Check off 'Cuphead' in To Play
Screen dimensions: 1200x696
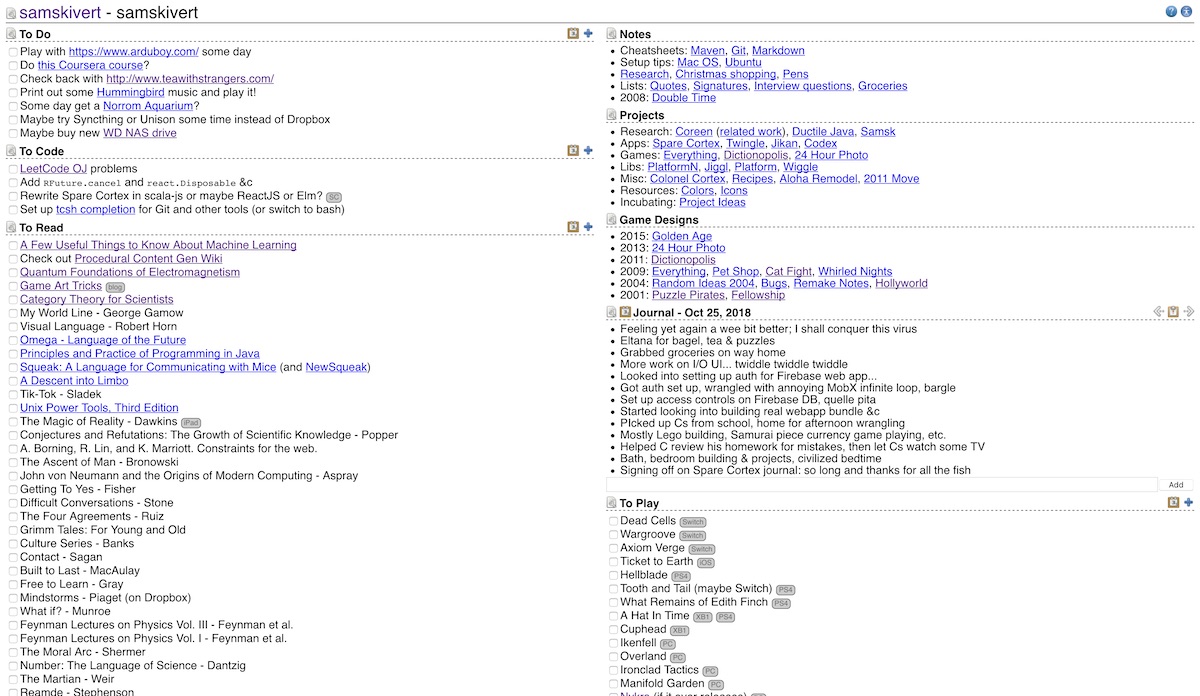click(x=613, y=629)
